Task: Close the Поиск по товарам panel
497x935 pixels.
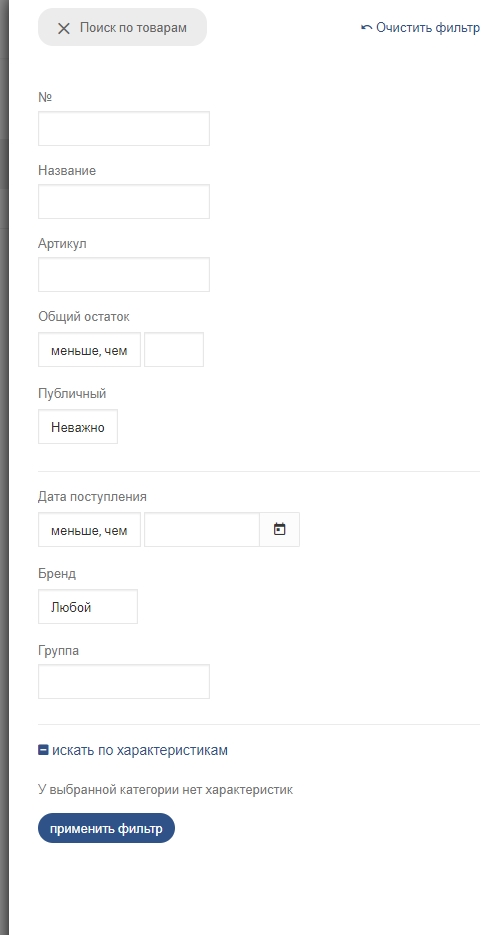Action: click(64, 28)
